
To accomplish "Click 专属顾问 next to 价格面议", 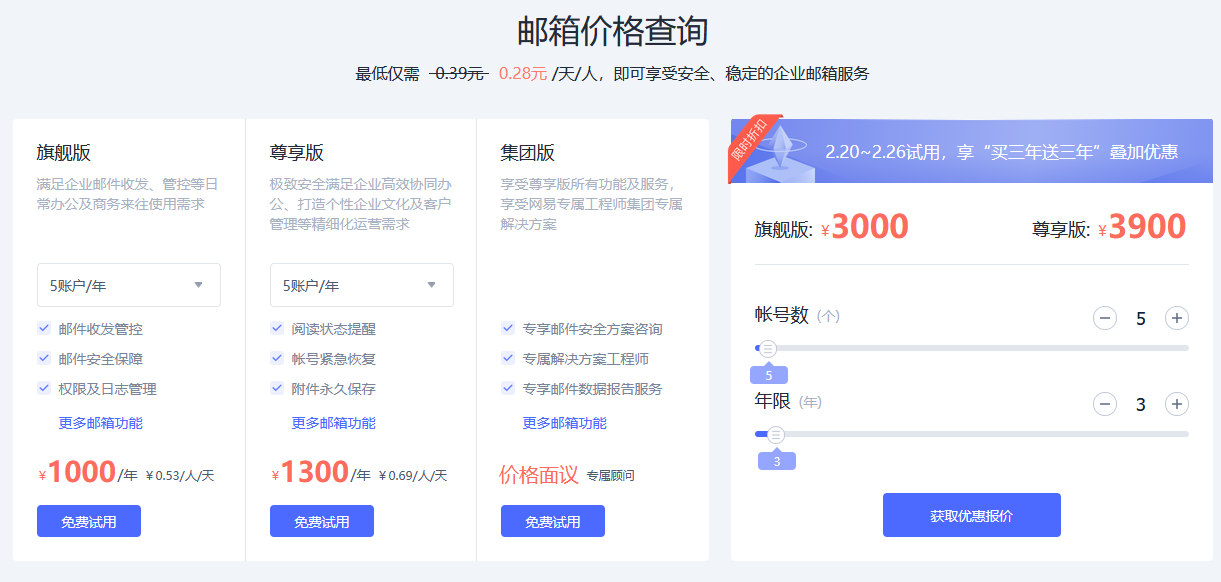I will (x=608, y=472).
